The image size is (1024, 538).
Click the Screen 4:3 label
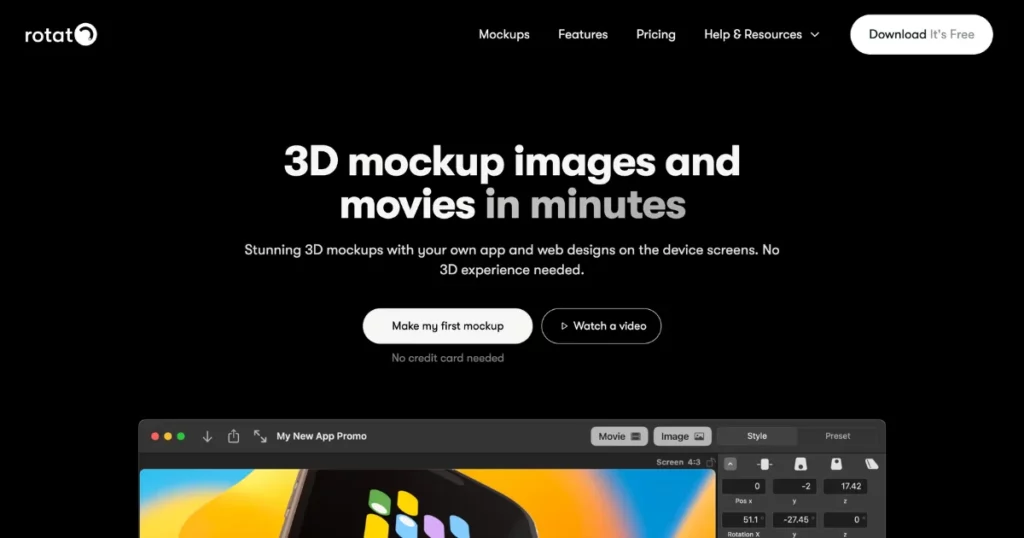(678, 462)
